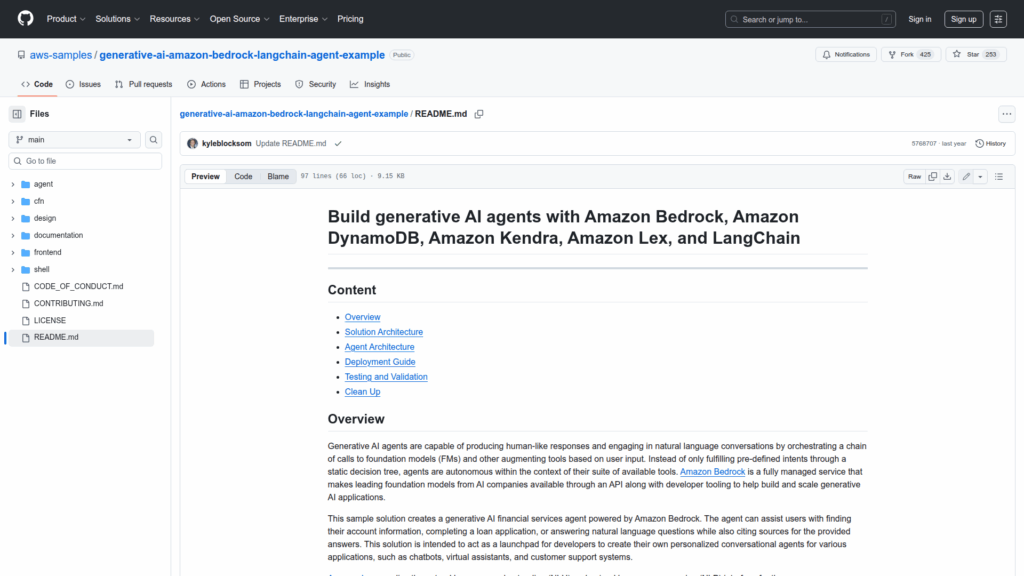This screenshot has width=1024, height=576.
Task: Open the document outline icon
Action: 999,176
